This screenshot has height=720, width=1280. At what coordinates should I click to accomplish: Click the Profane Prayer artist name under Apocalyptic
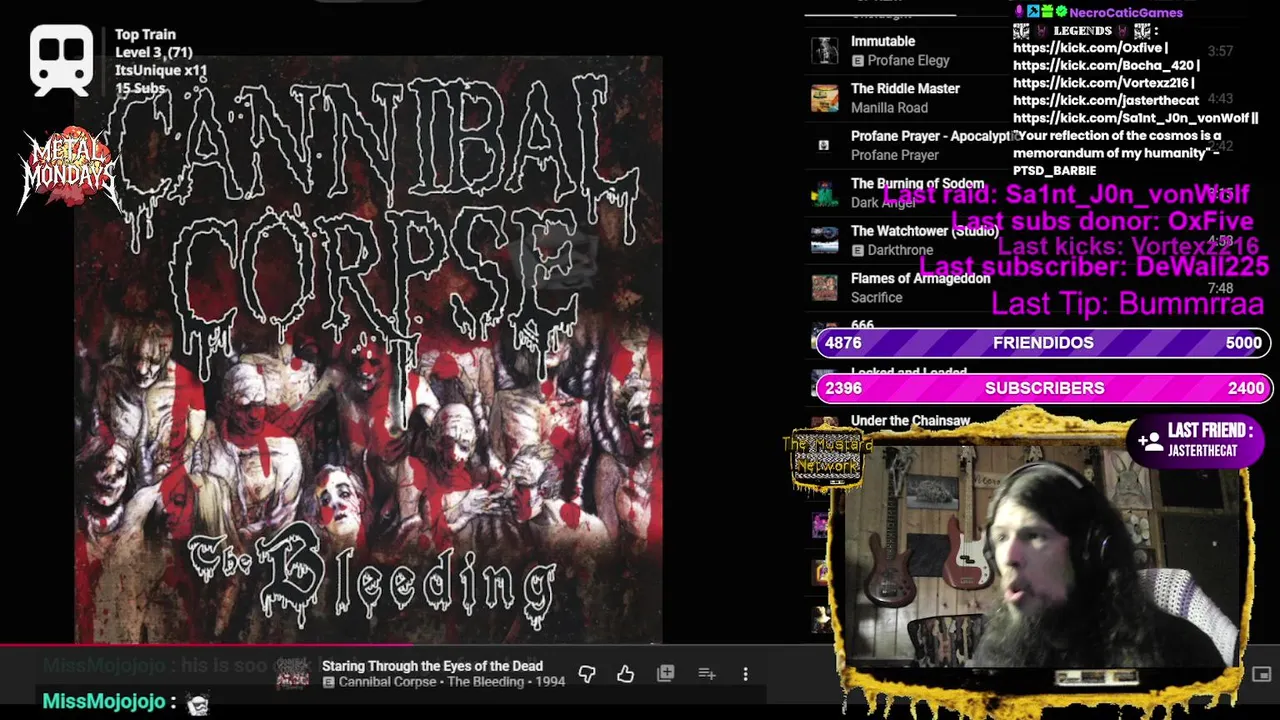pos(895,155)
